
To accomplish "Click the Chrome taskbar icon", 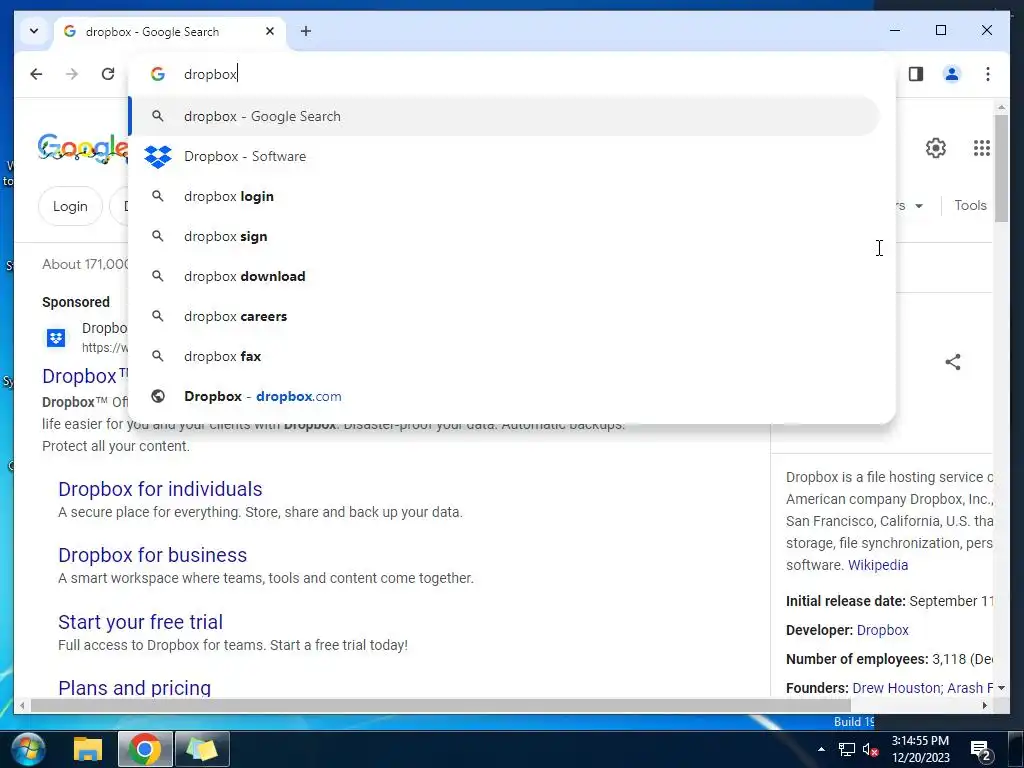I will (x=145, y=749).
